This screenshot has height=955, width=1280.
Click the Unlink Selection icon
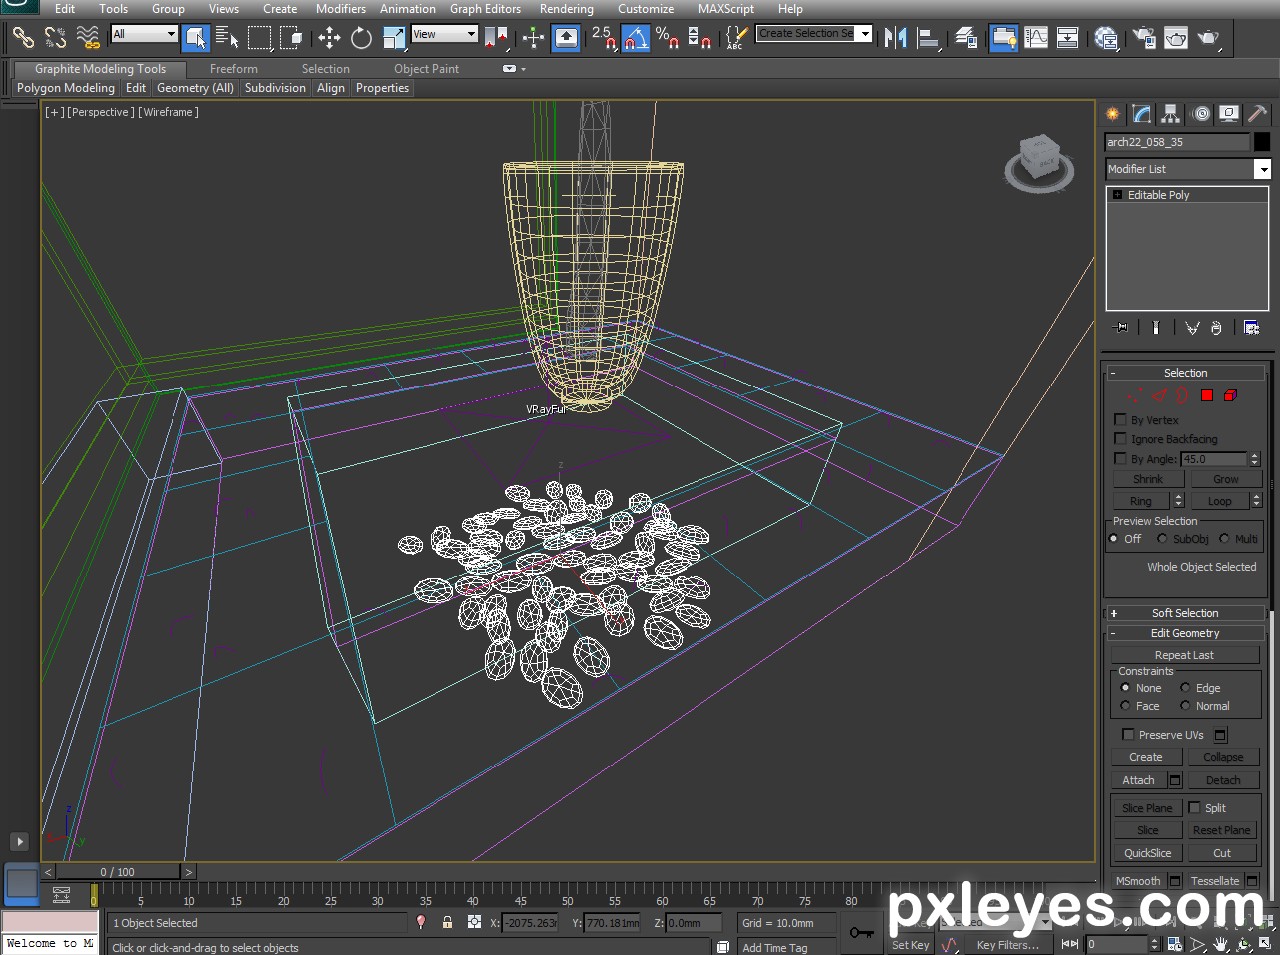coord(55,38)
